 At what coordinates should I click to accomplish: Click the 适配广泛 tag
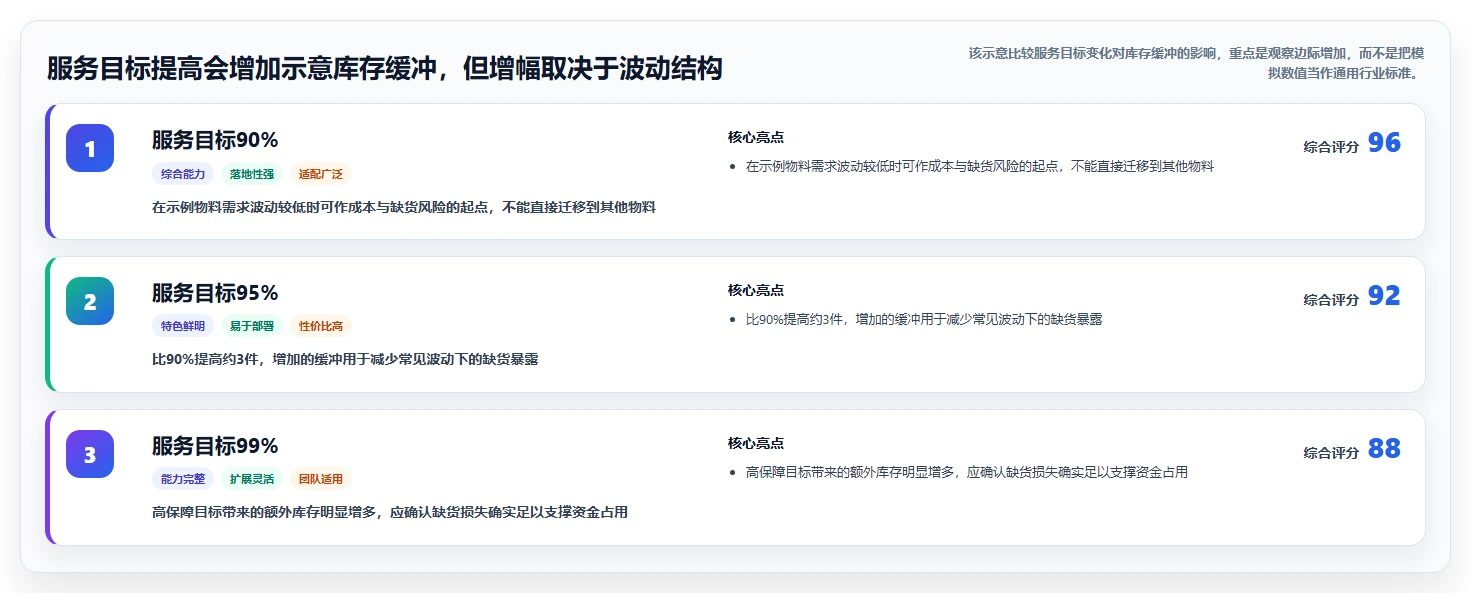point(321,174)
